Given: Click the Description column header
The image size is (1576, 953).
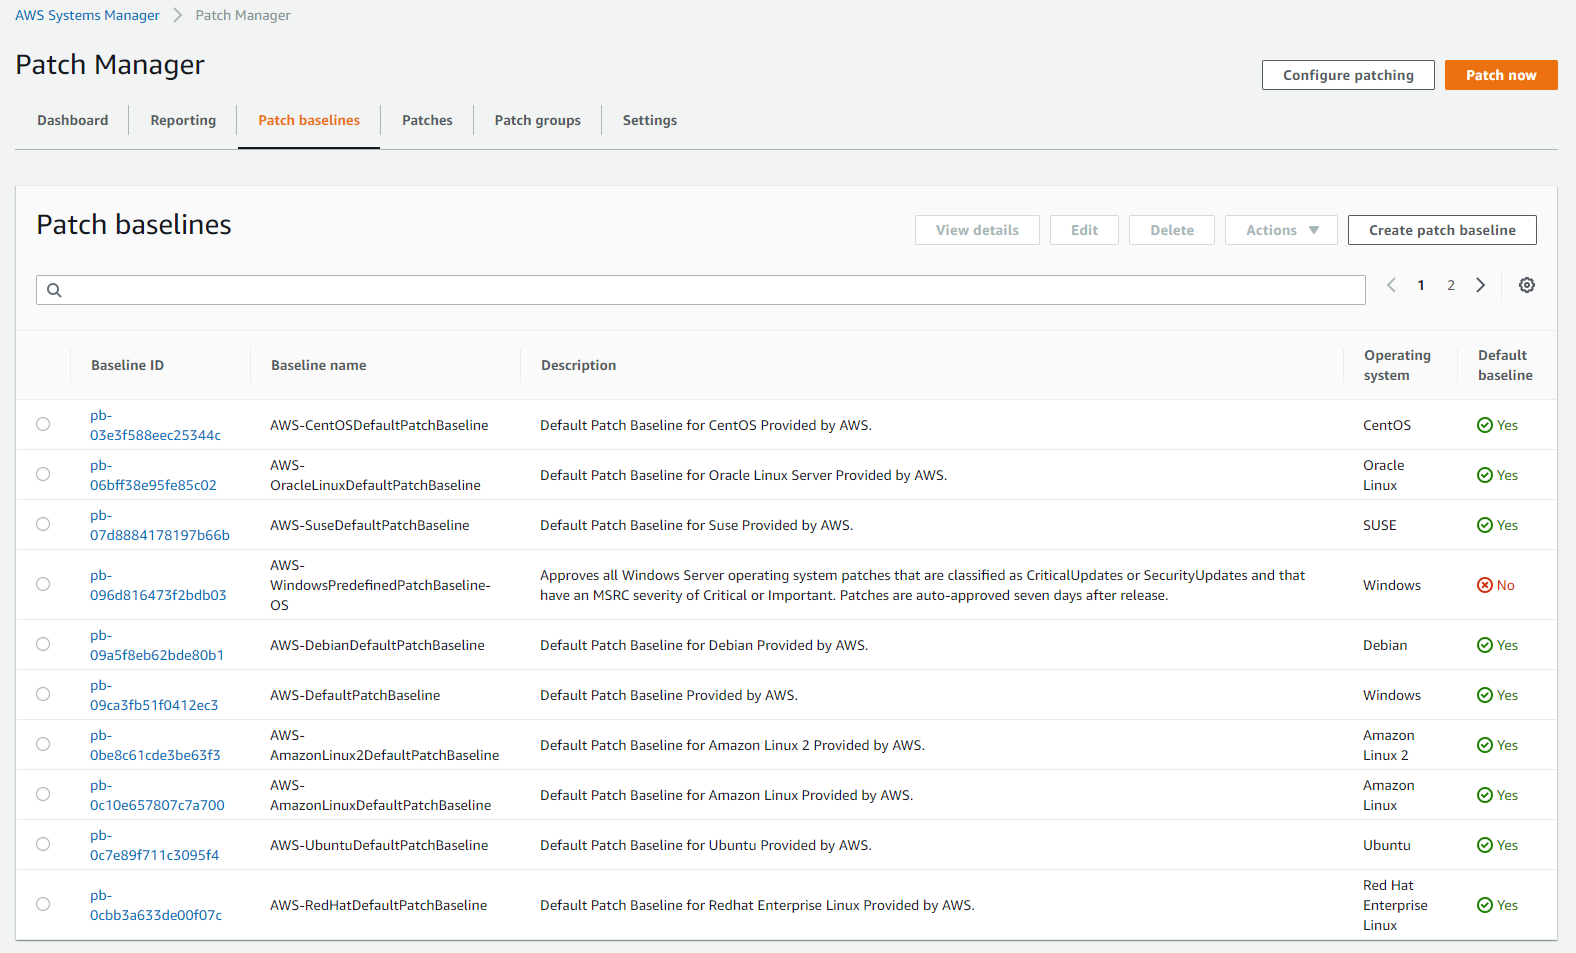Looking at the screenshot, I should [x=578, y=365].
